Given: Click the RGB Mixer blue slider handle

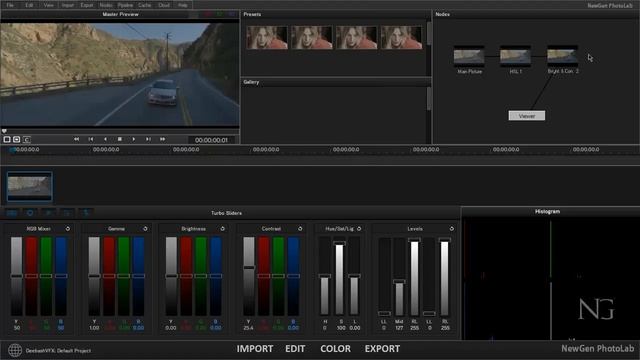Looking at the screenshot, I should pyautogui.click(x=61, y=276).
